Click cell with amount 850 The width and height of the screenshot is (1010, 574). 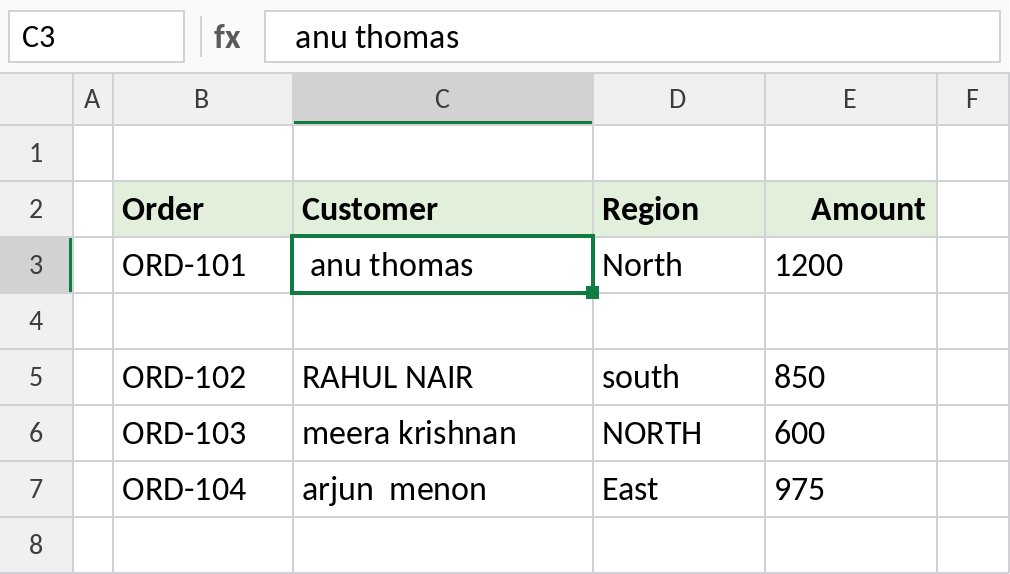851,378
